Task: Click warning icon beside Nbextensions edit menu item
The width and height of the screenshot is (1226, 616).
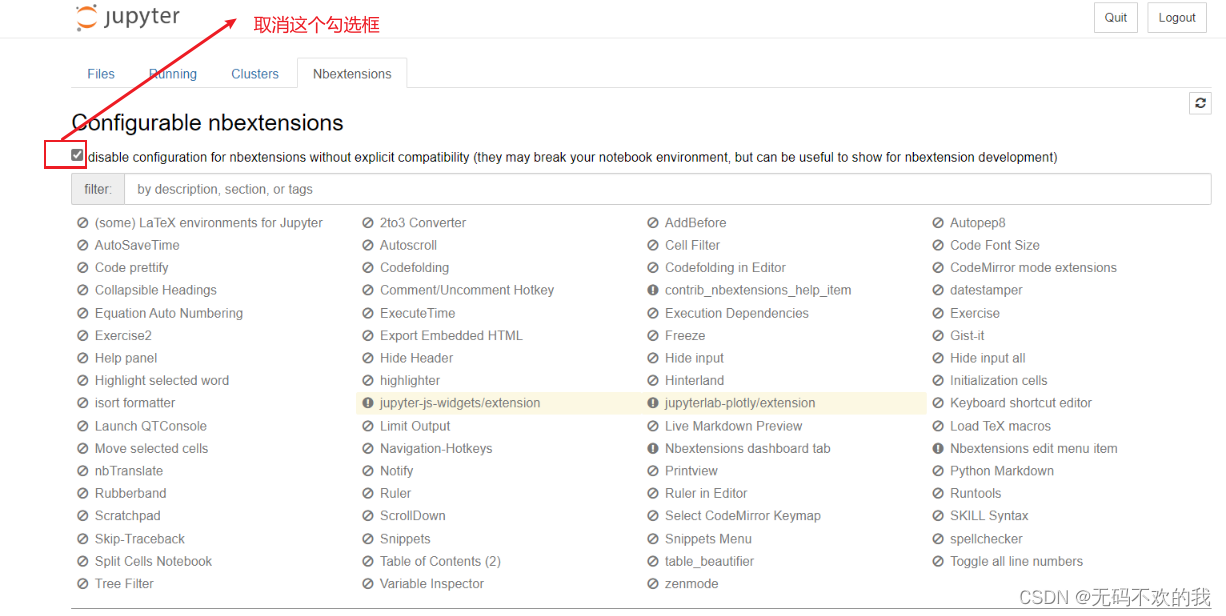Action: tap(938, 448)
